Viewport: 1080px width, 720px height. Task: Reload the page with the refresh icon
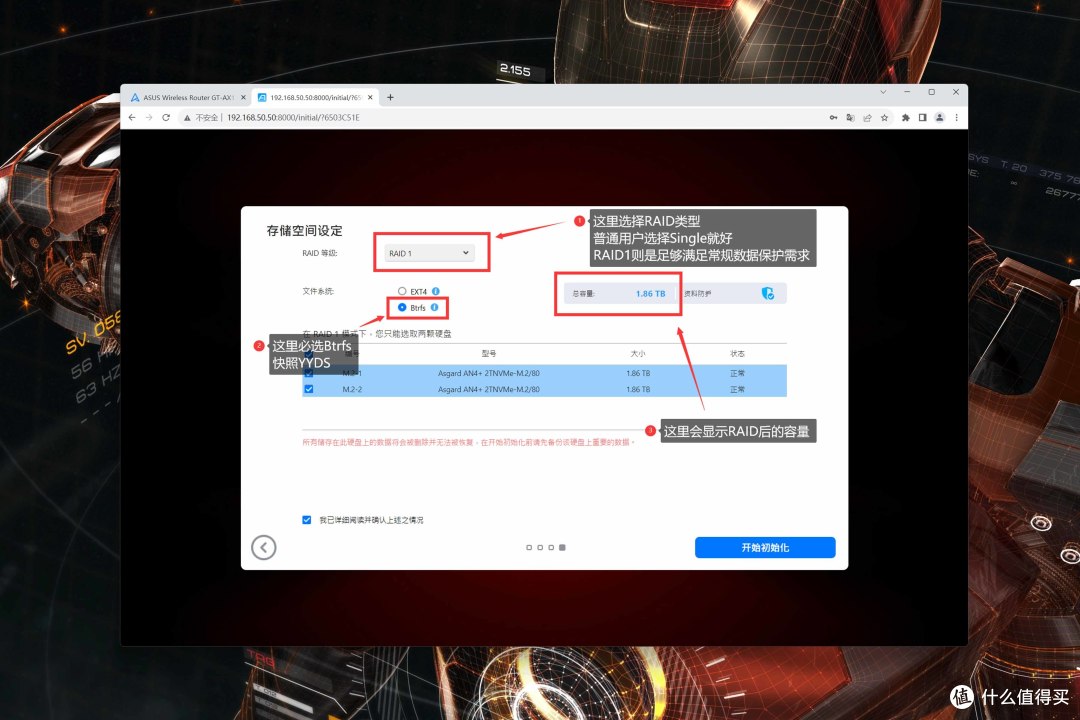click(x=166, y=117)
